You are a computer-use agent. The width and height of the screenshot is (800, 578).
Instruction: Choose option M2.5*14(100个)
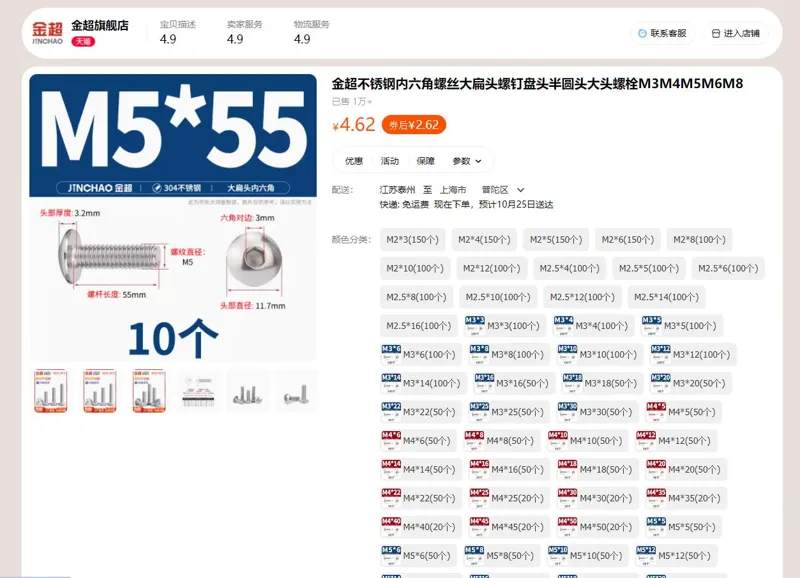(666, 297)
